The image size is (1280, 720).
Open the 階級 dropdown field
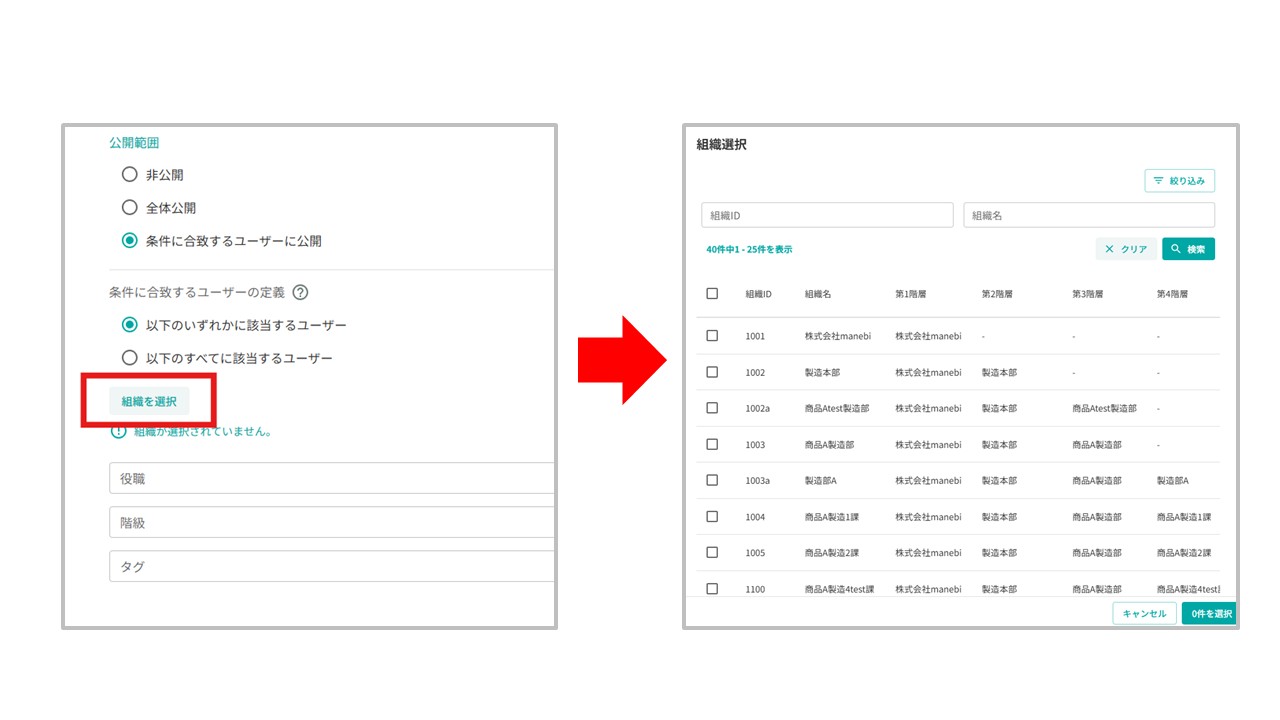tap(331, 523)
